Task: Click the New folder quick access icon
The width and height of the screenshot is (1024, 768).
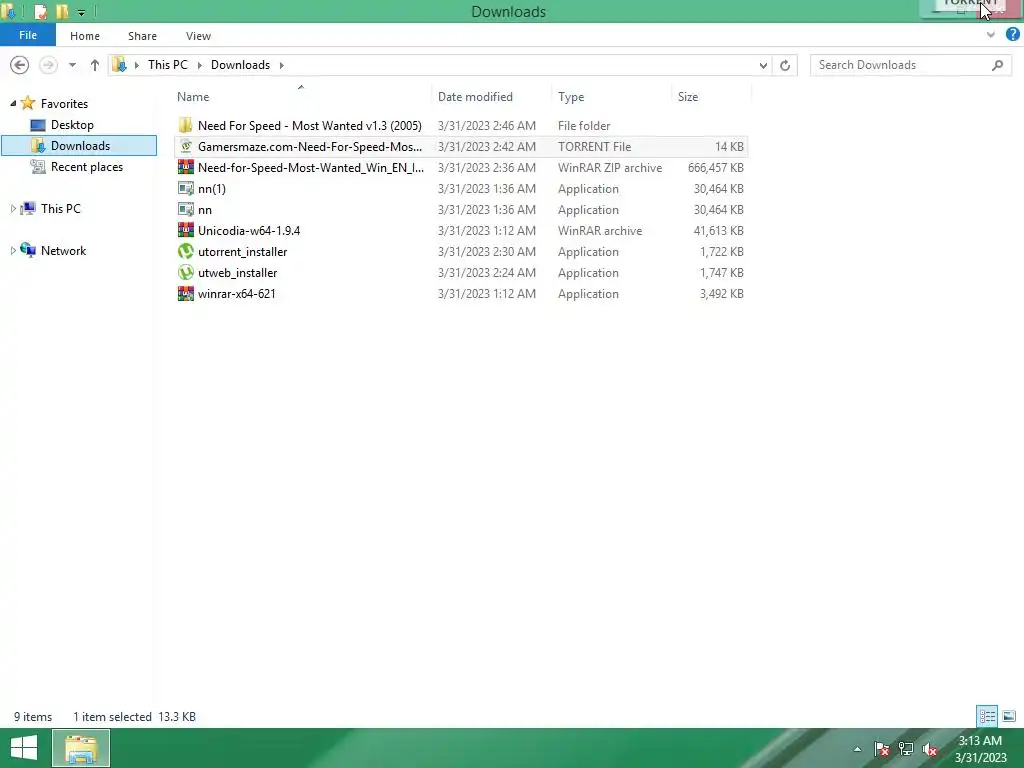Action: [x=62, y=11]
